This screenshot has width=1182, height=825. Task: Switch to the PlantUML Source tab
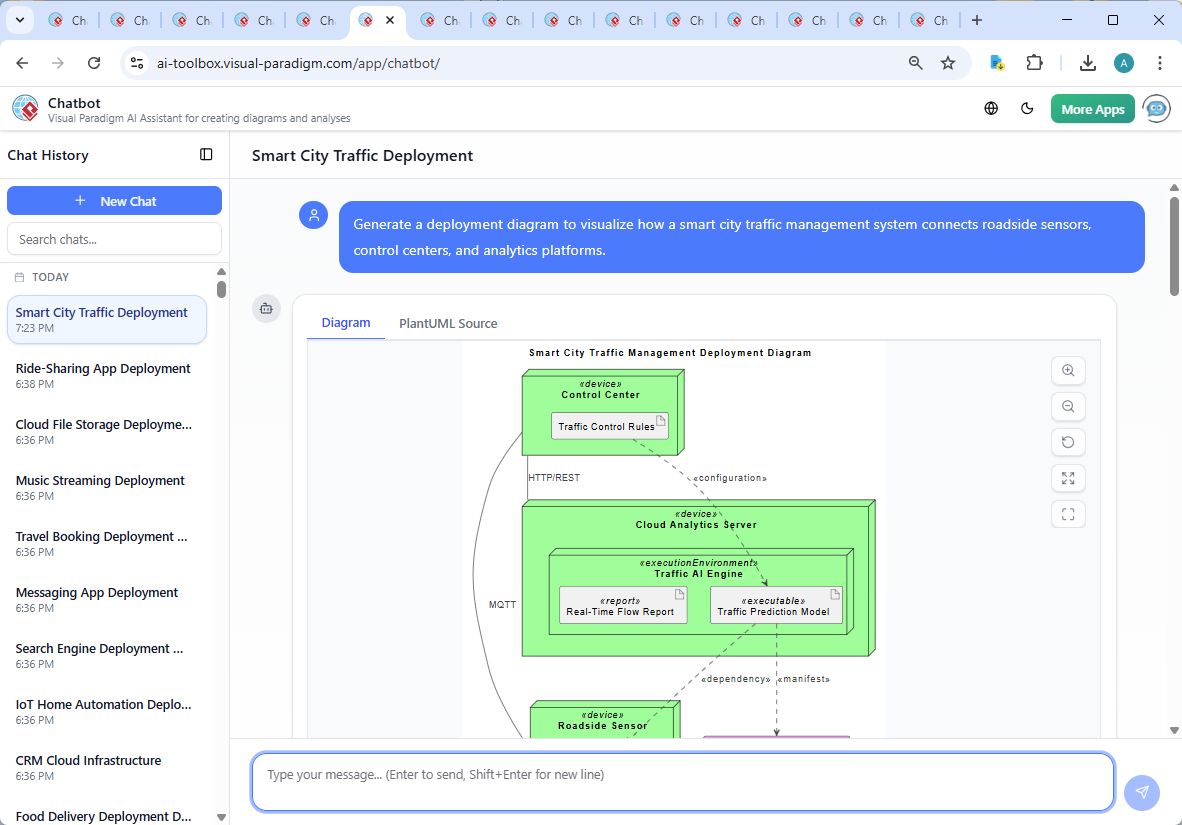[447, 322]
